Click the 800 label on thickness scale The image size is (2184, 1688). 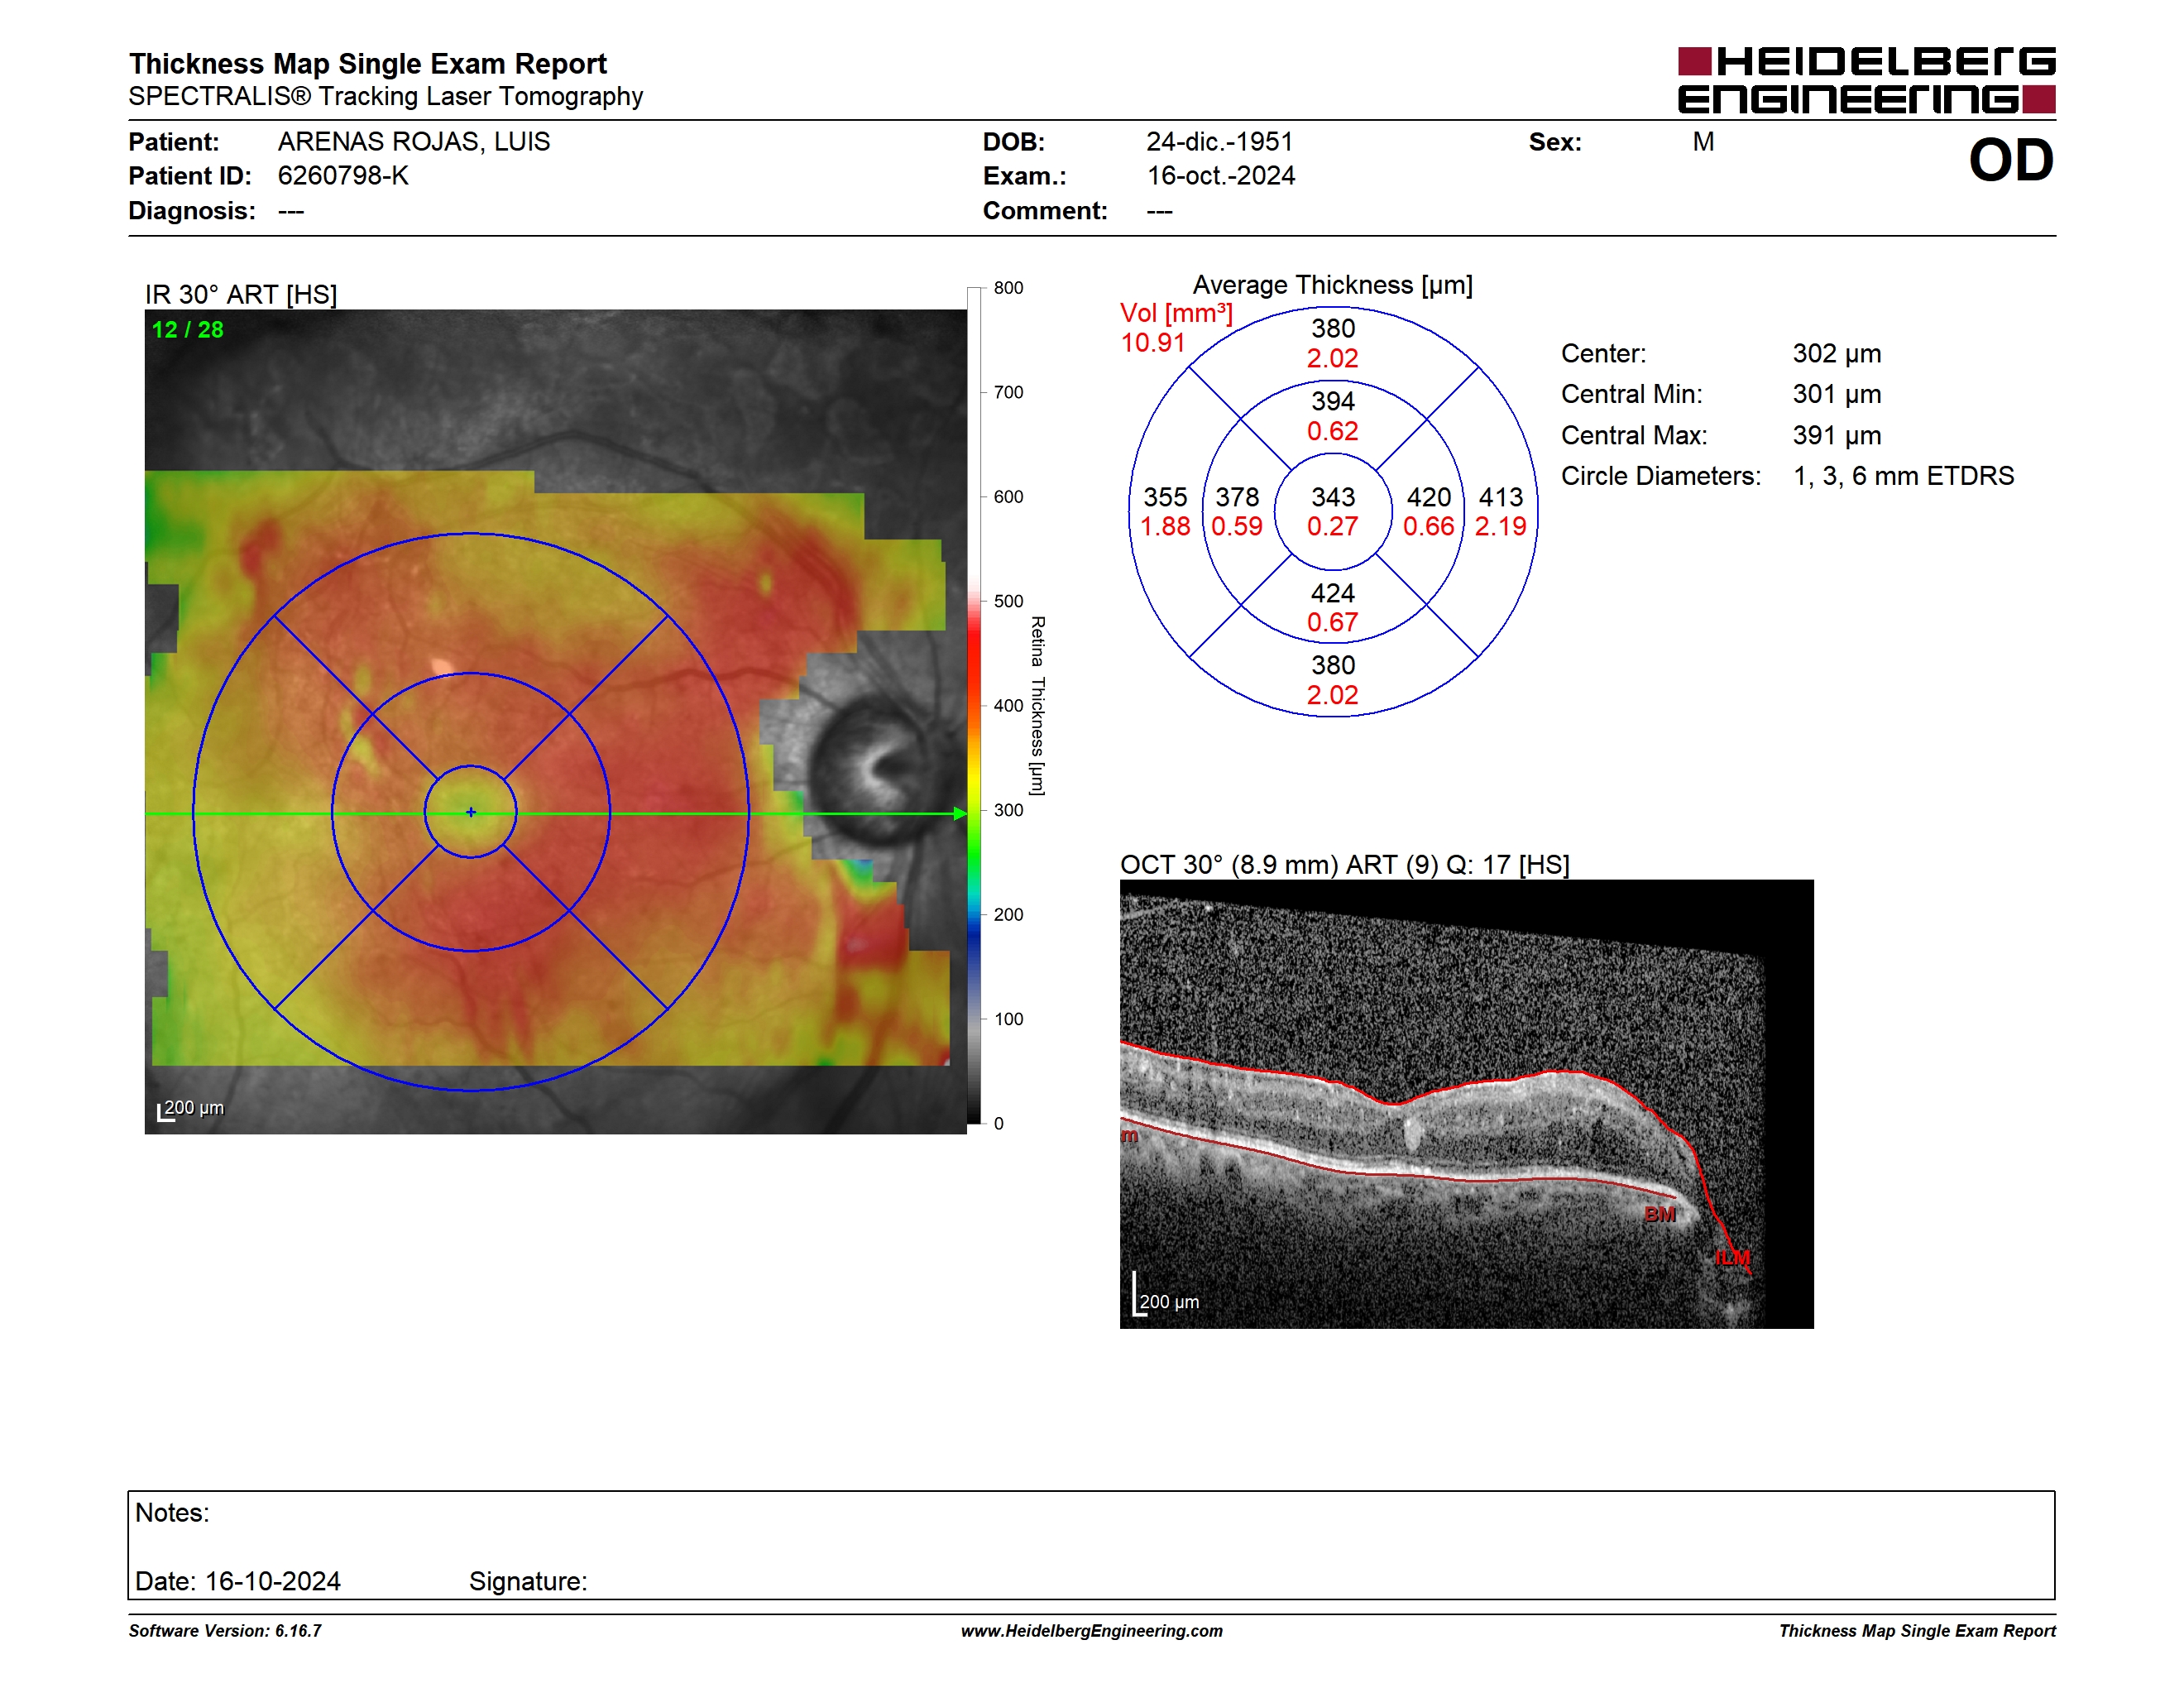(x=1008, y=288)
